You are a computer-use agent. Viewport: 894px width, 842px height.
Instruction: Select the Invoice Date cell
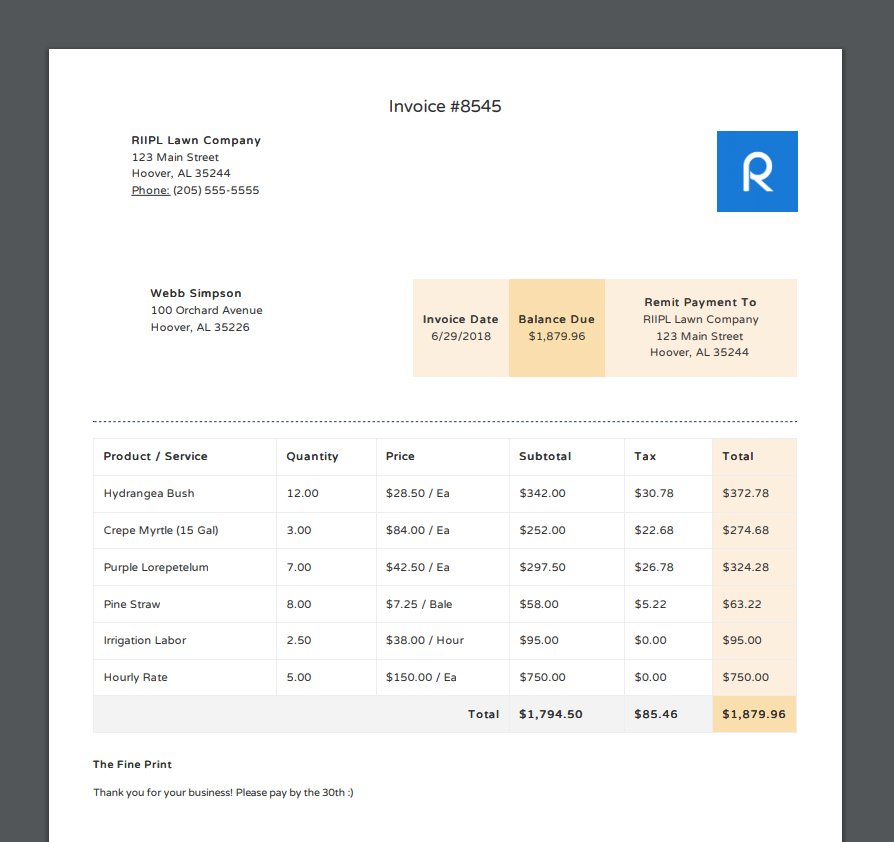pyautogui.click(x=461, y=328)
